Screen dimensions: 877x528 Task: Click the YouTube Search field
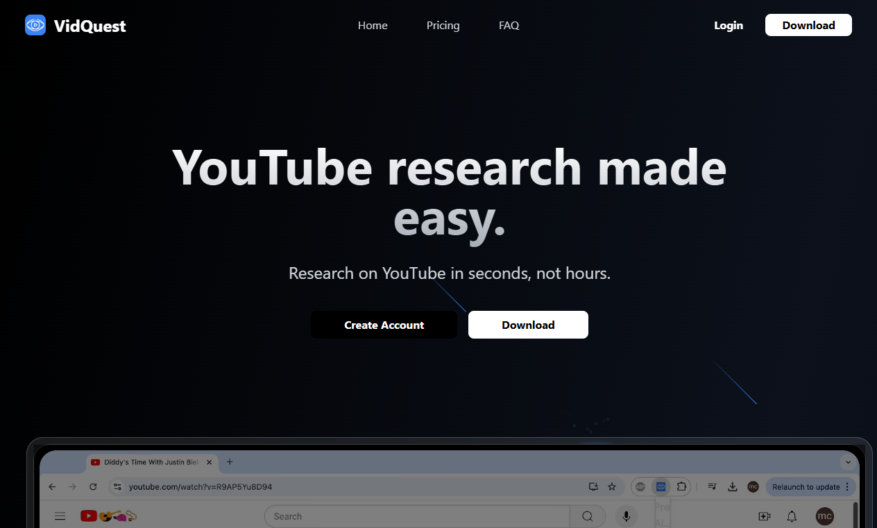(x=417, y=516)
